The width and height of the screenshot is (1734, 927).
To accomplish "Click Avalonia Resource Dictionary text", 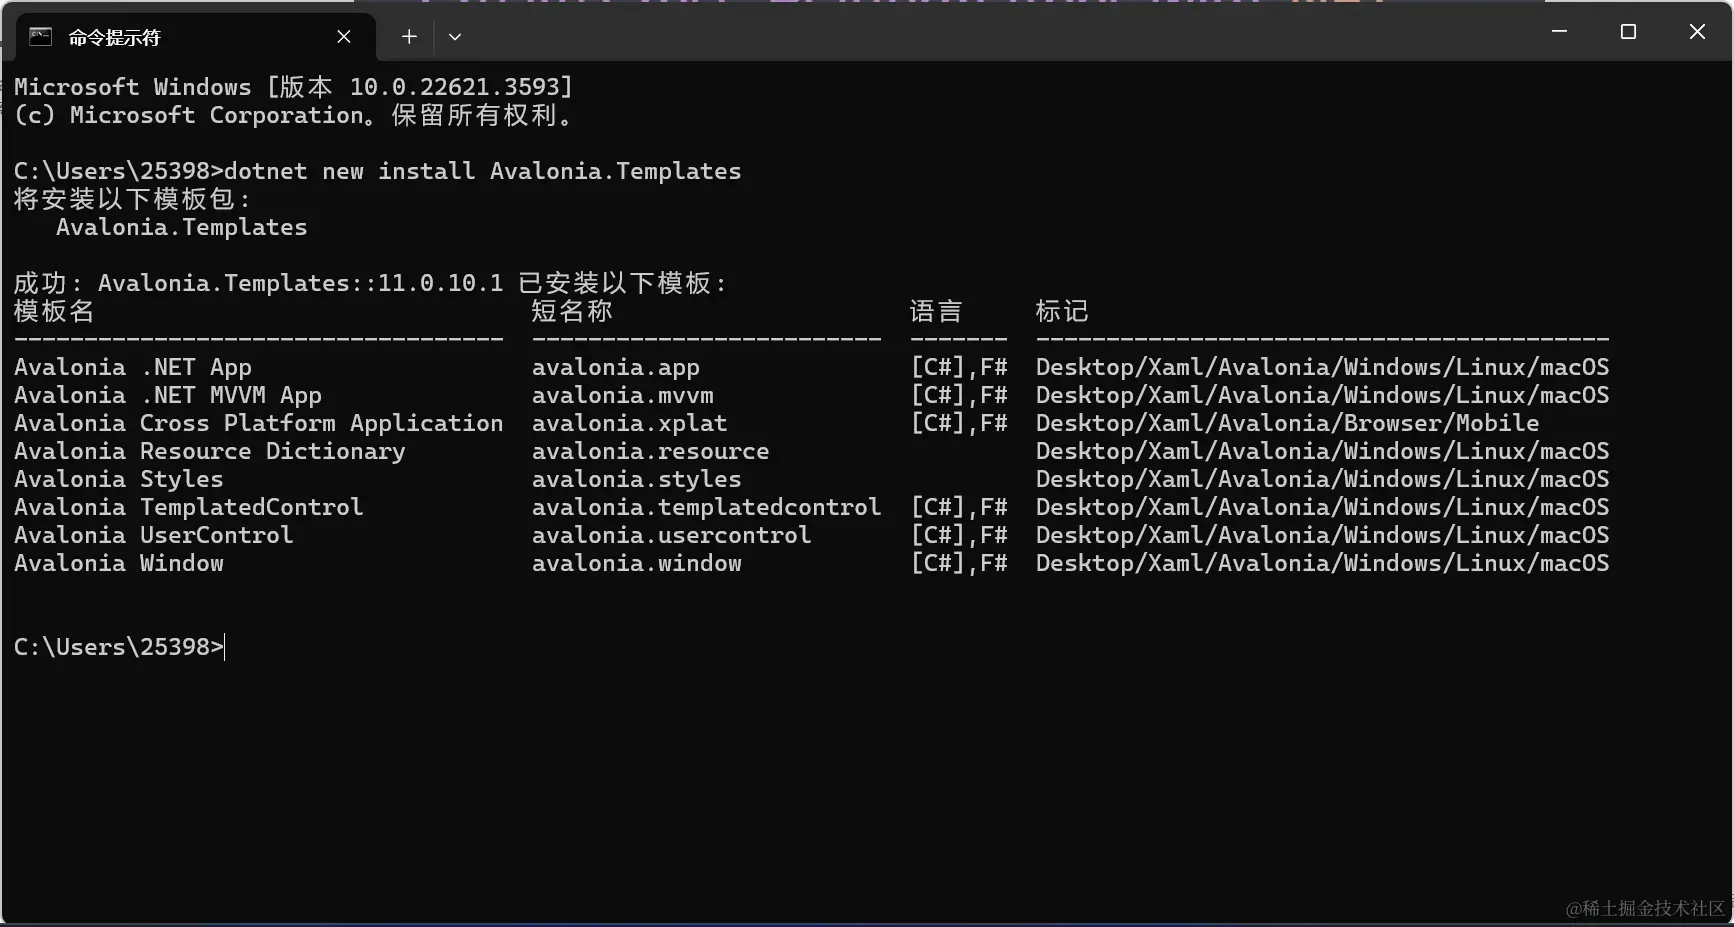I will (x=210, y=451).
